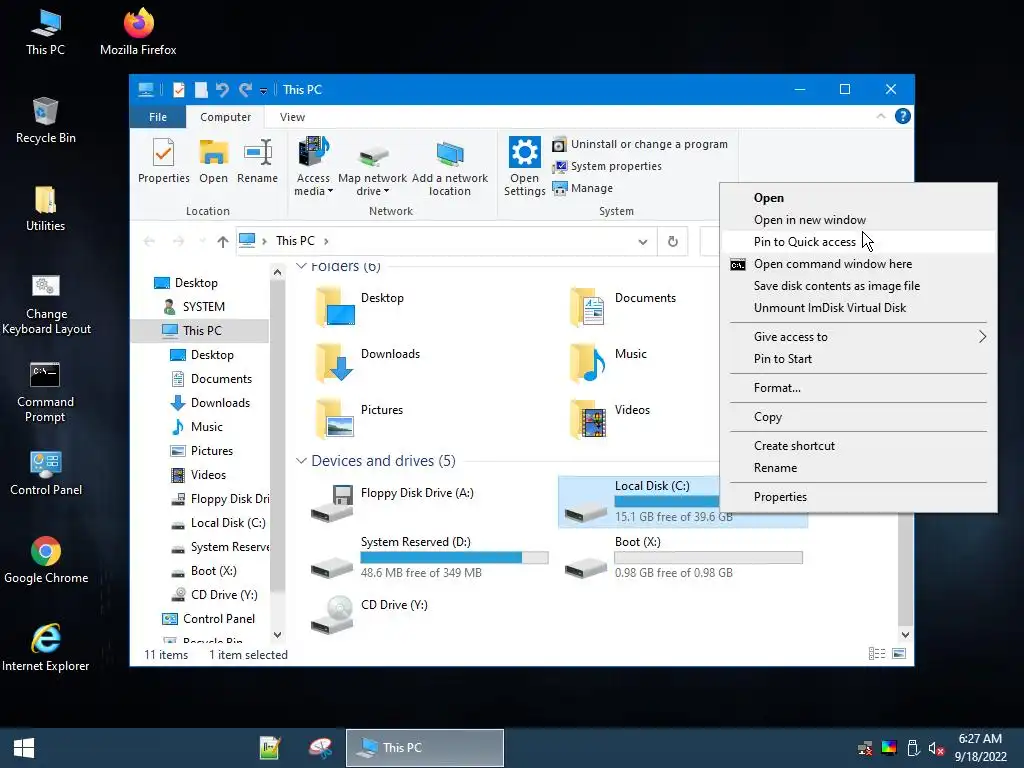Screen dimensions: 1024x768
Task: Choose Open in the context menu
Action: (x=858, y=198)
